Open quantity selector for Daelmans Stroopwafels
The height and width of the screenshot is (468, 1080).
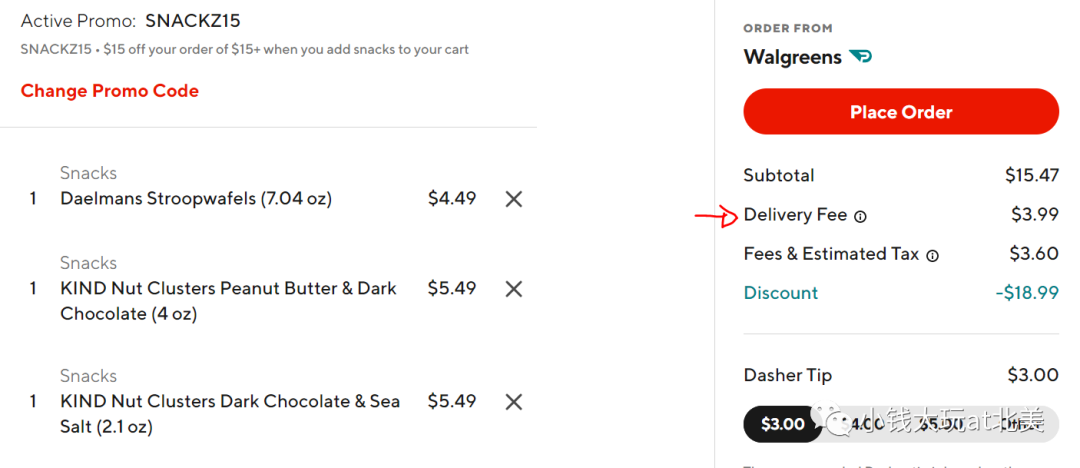click(32, 199)
